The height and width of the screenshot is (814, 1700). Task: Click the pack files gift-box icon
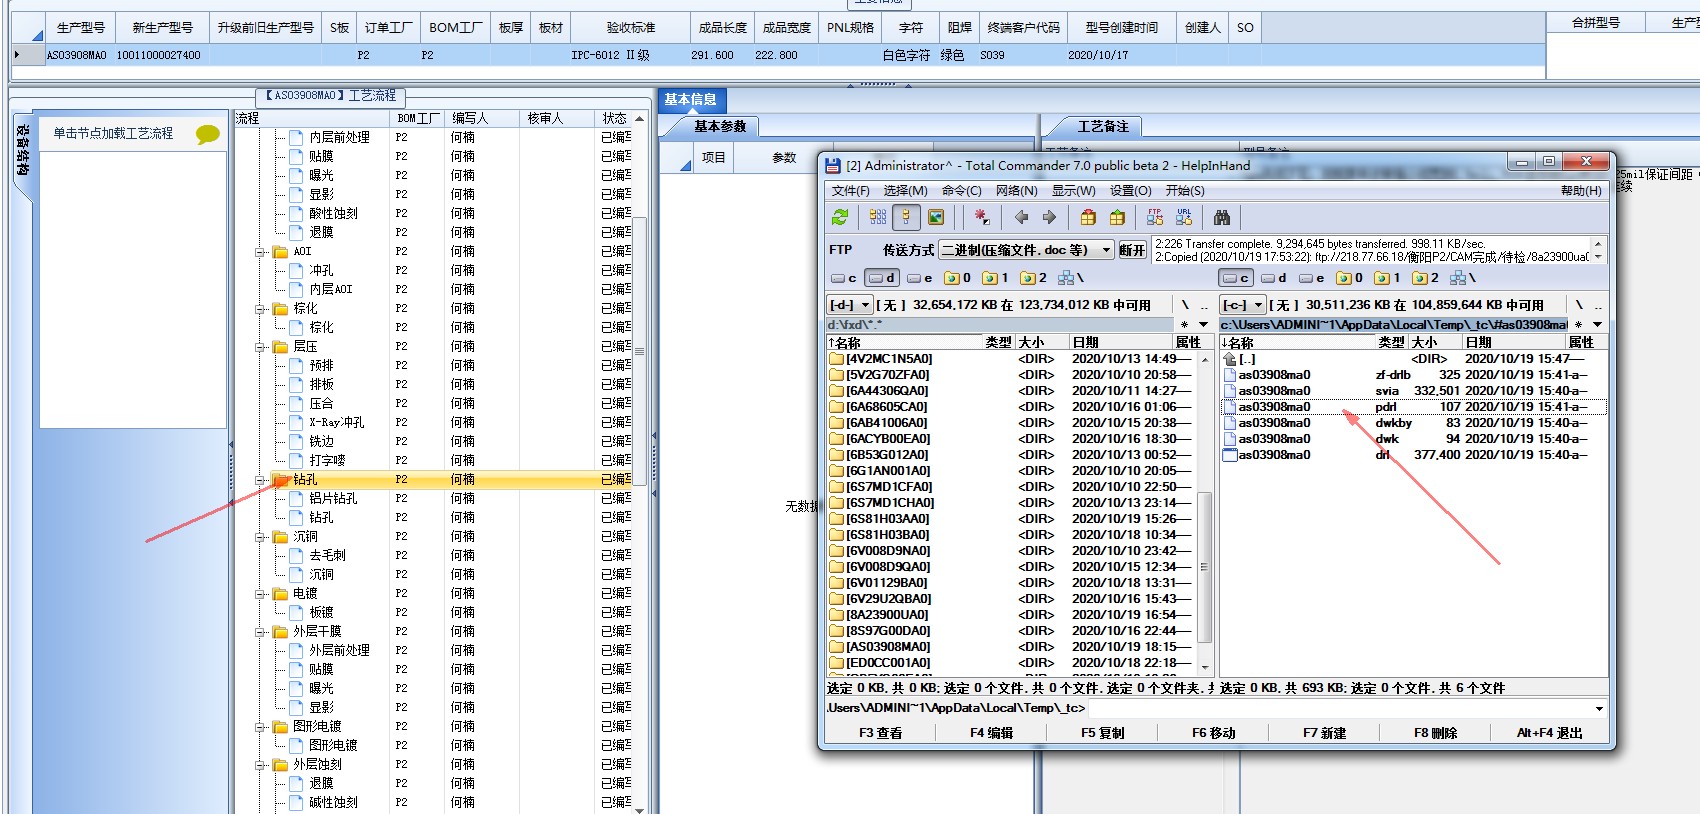1088,217
